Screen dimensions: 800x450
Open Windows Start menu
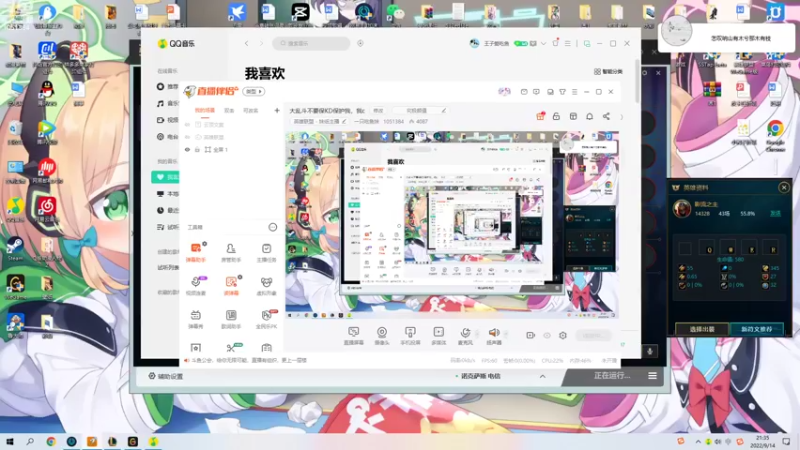tap(10, 441)
